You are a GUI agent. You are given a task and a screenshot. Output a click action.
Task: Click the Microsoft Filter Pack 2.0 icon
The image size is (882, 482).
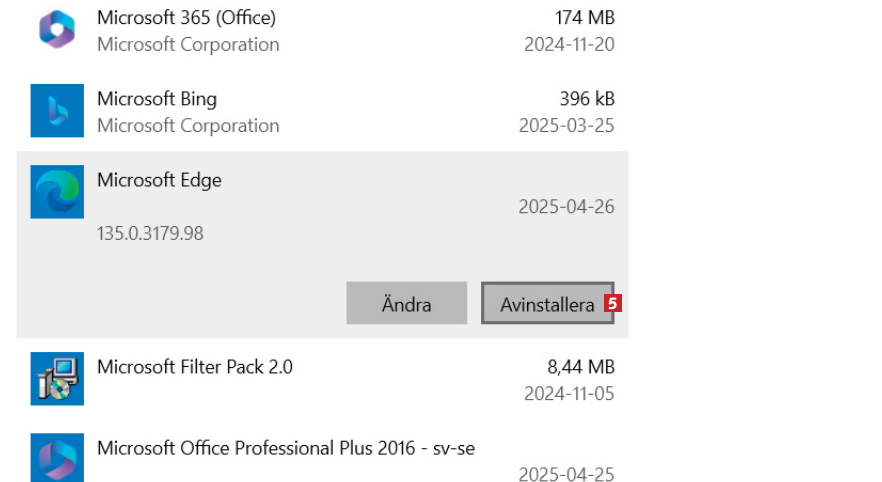[x=57, y=378]
